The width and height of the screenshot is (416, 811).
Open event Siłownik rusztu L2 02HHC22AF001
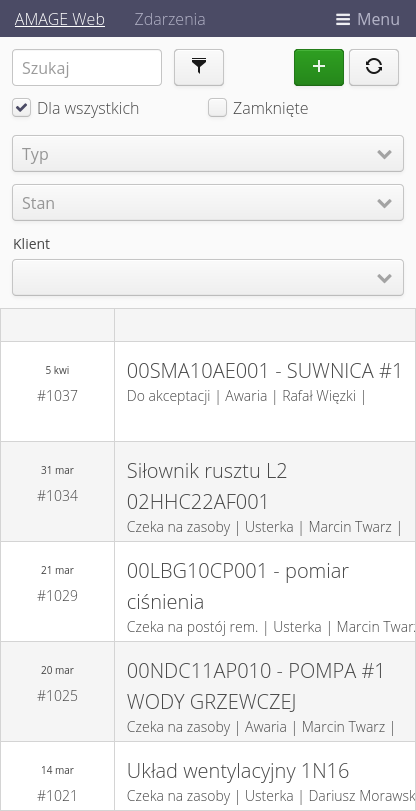pos(207,486)
